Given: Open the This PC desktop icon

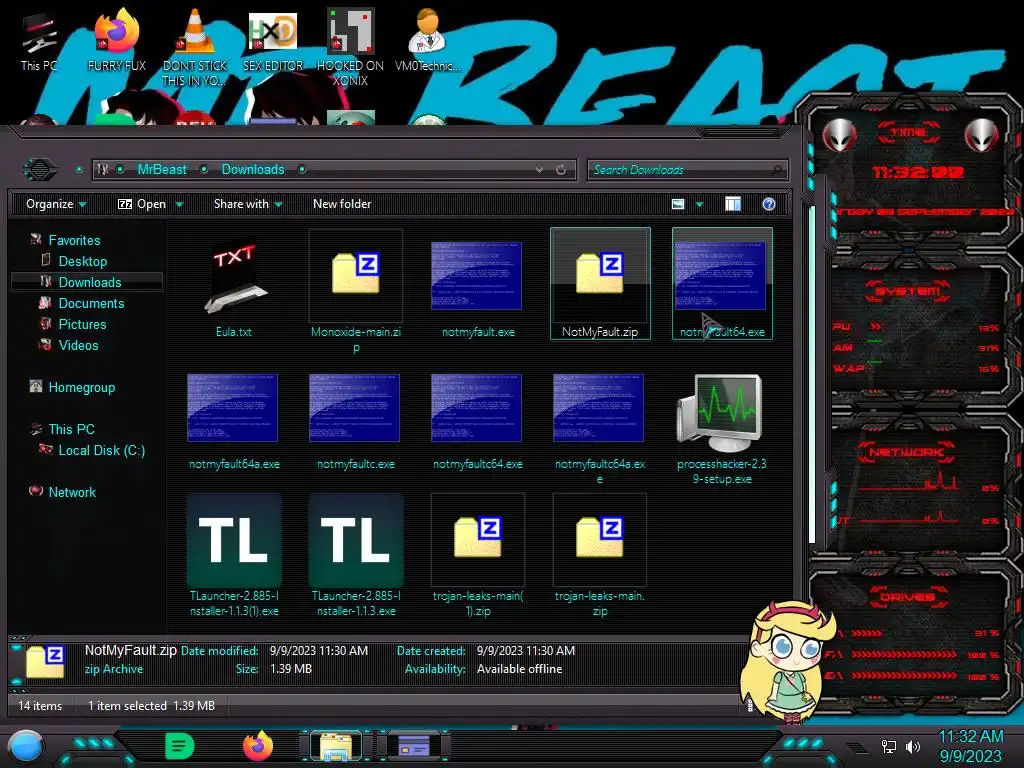Looking at the screenshot, I should click(39, 40).
